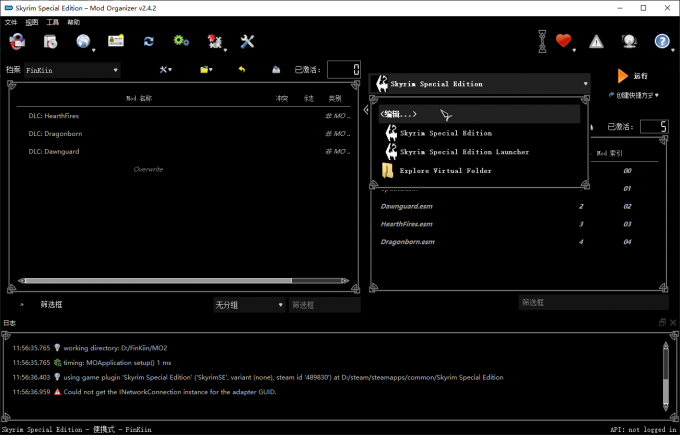Screen dimensions: 680x435
Task: Open settings wrench and screwdriver icon
Action: (247, 42)
